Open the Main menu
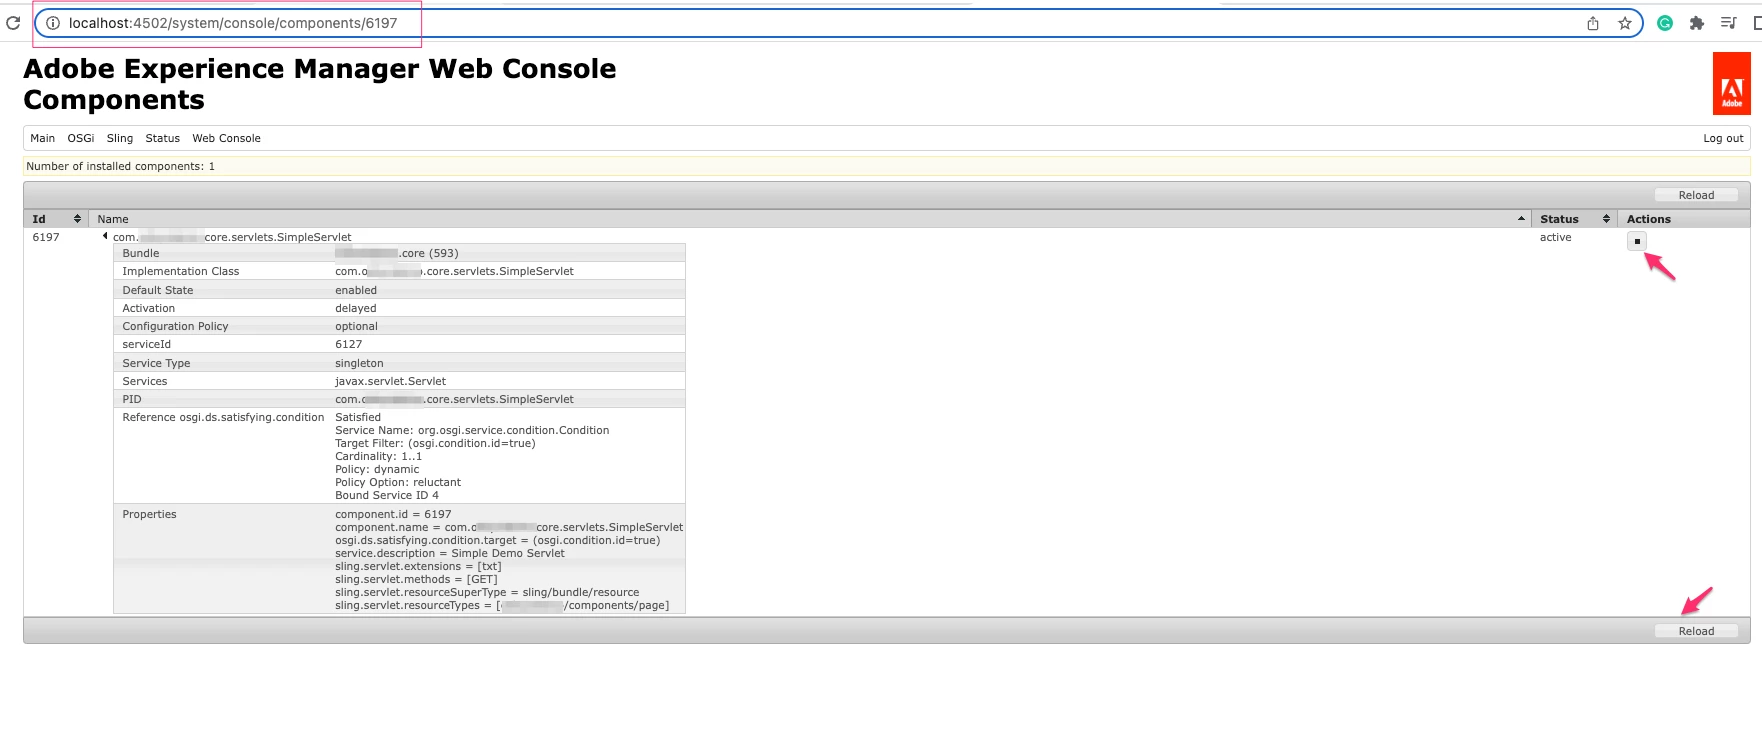Image resolution: width=1762 pixels, height=748 pixels. 43,138
